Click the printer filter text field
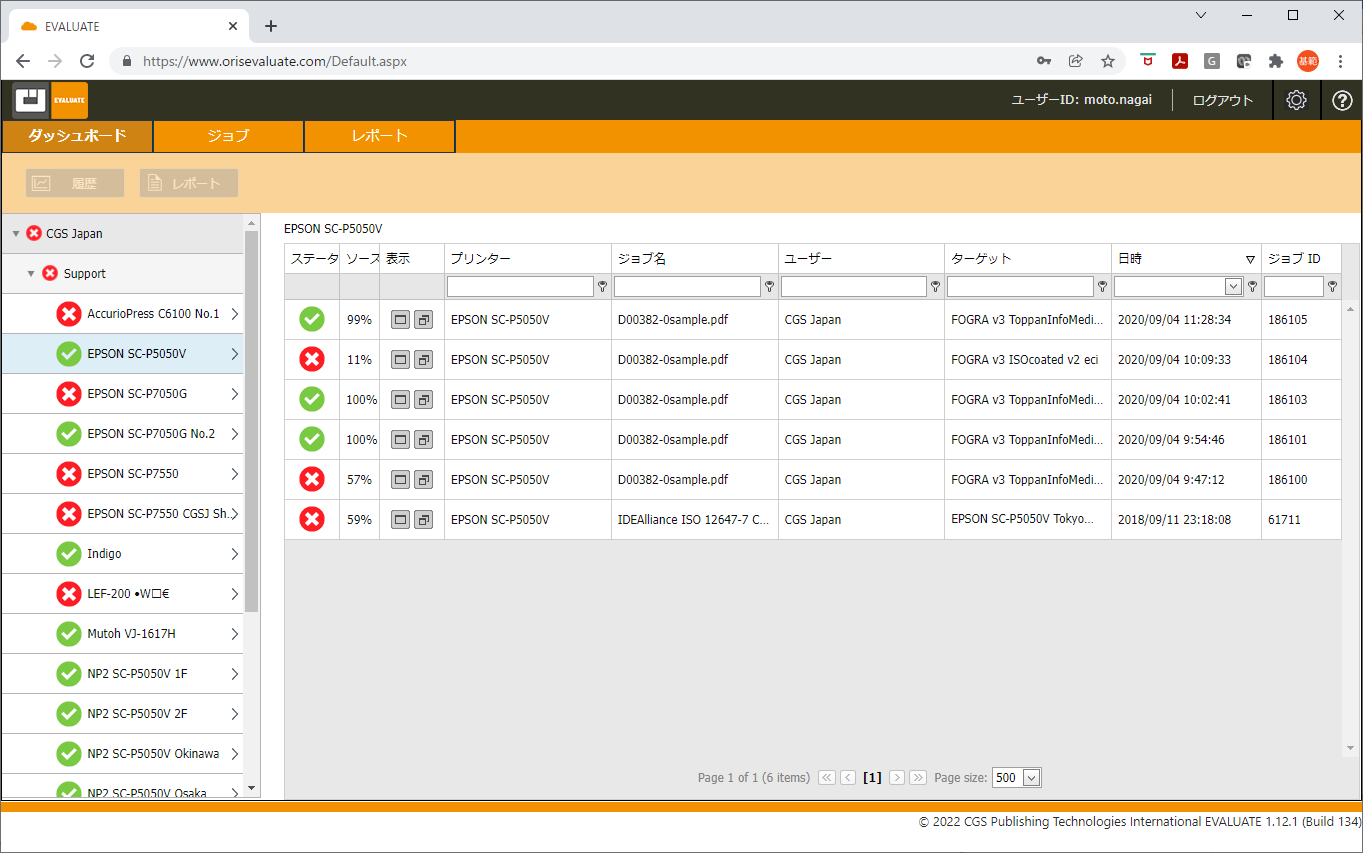This screenshot has height=853, width=1363. point(520,287)
